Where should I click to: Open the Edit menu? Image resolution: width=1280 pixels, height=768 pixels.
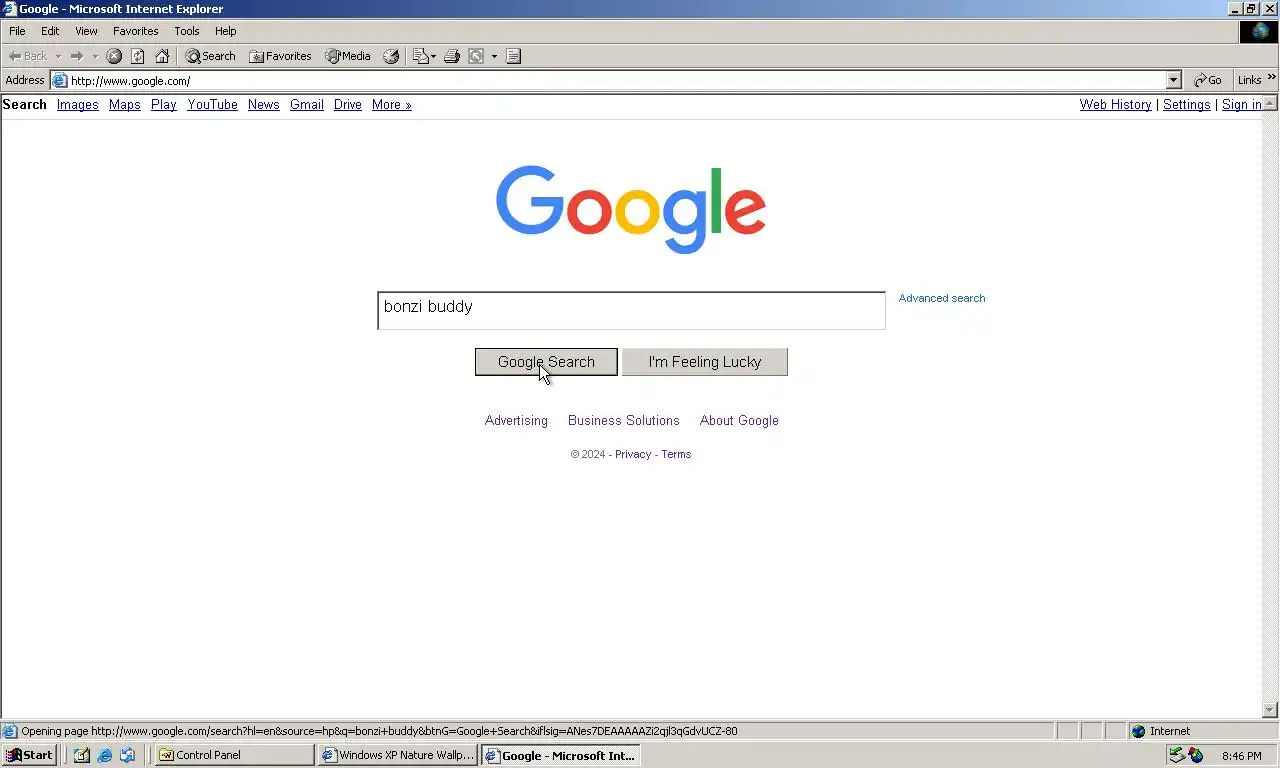pyautogui.click(x=50, y=31)
